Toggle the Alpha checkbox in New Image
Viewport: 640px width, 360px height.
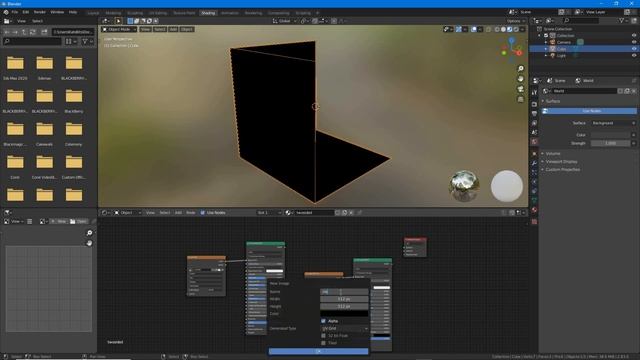pyautogui.click(x=323, y=321)
